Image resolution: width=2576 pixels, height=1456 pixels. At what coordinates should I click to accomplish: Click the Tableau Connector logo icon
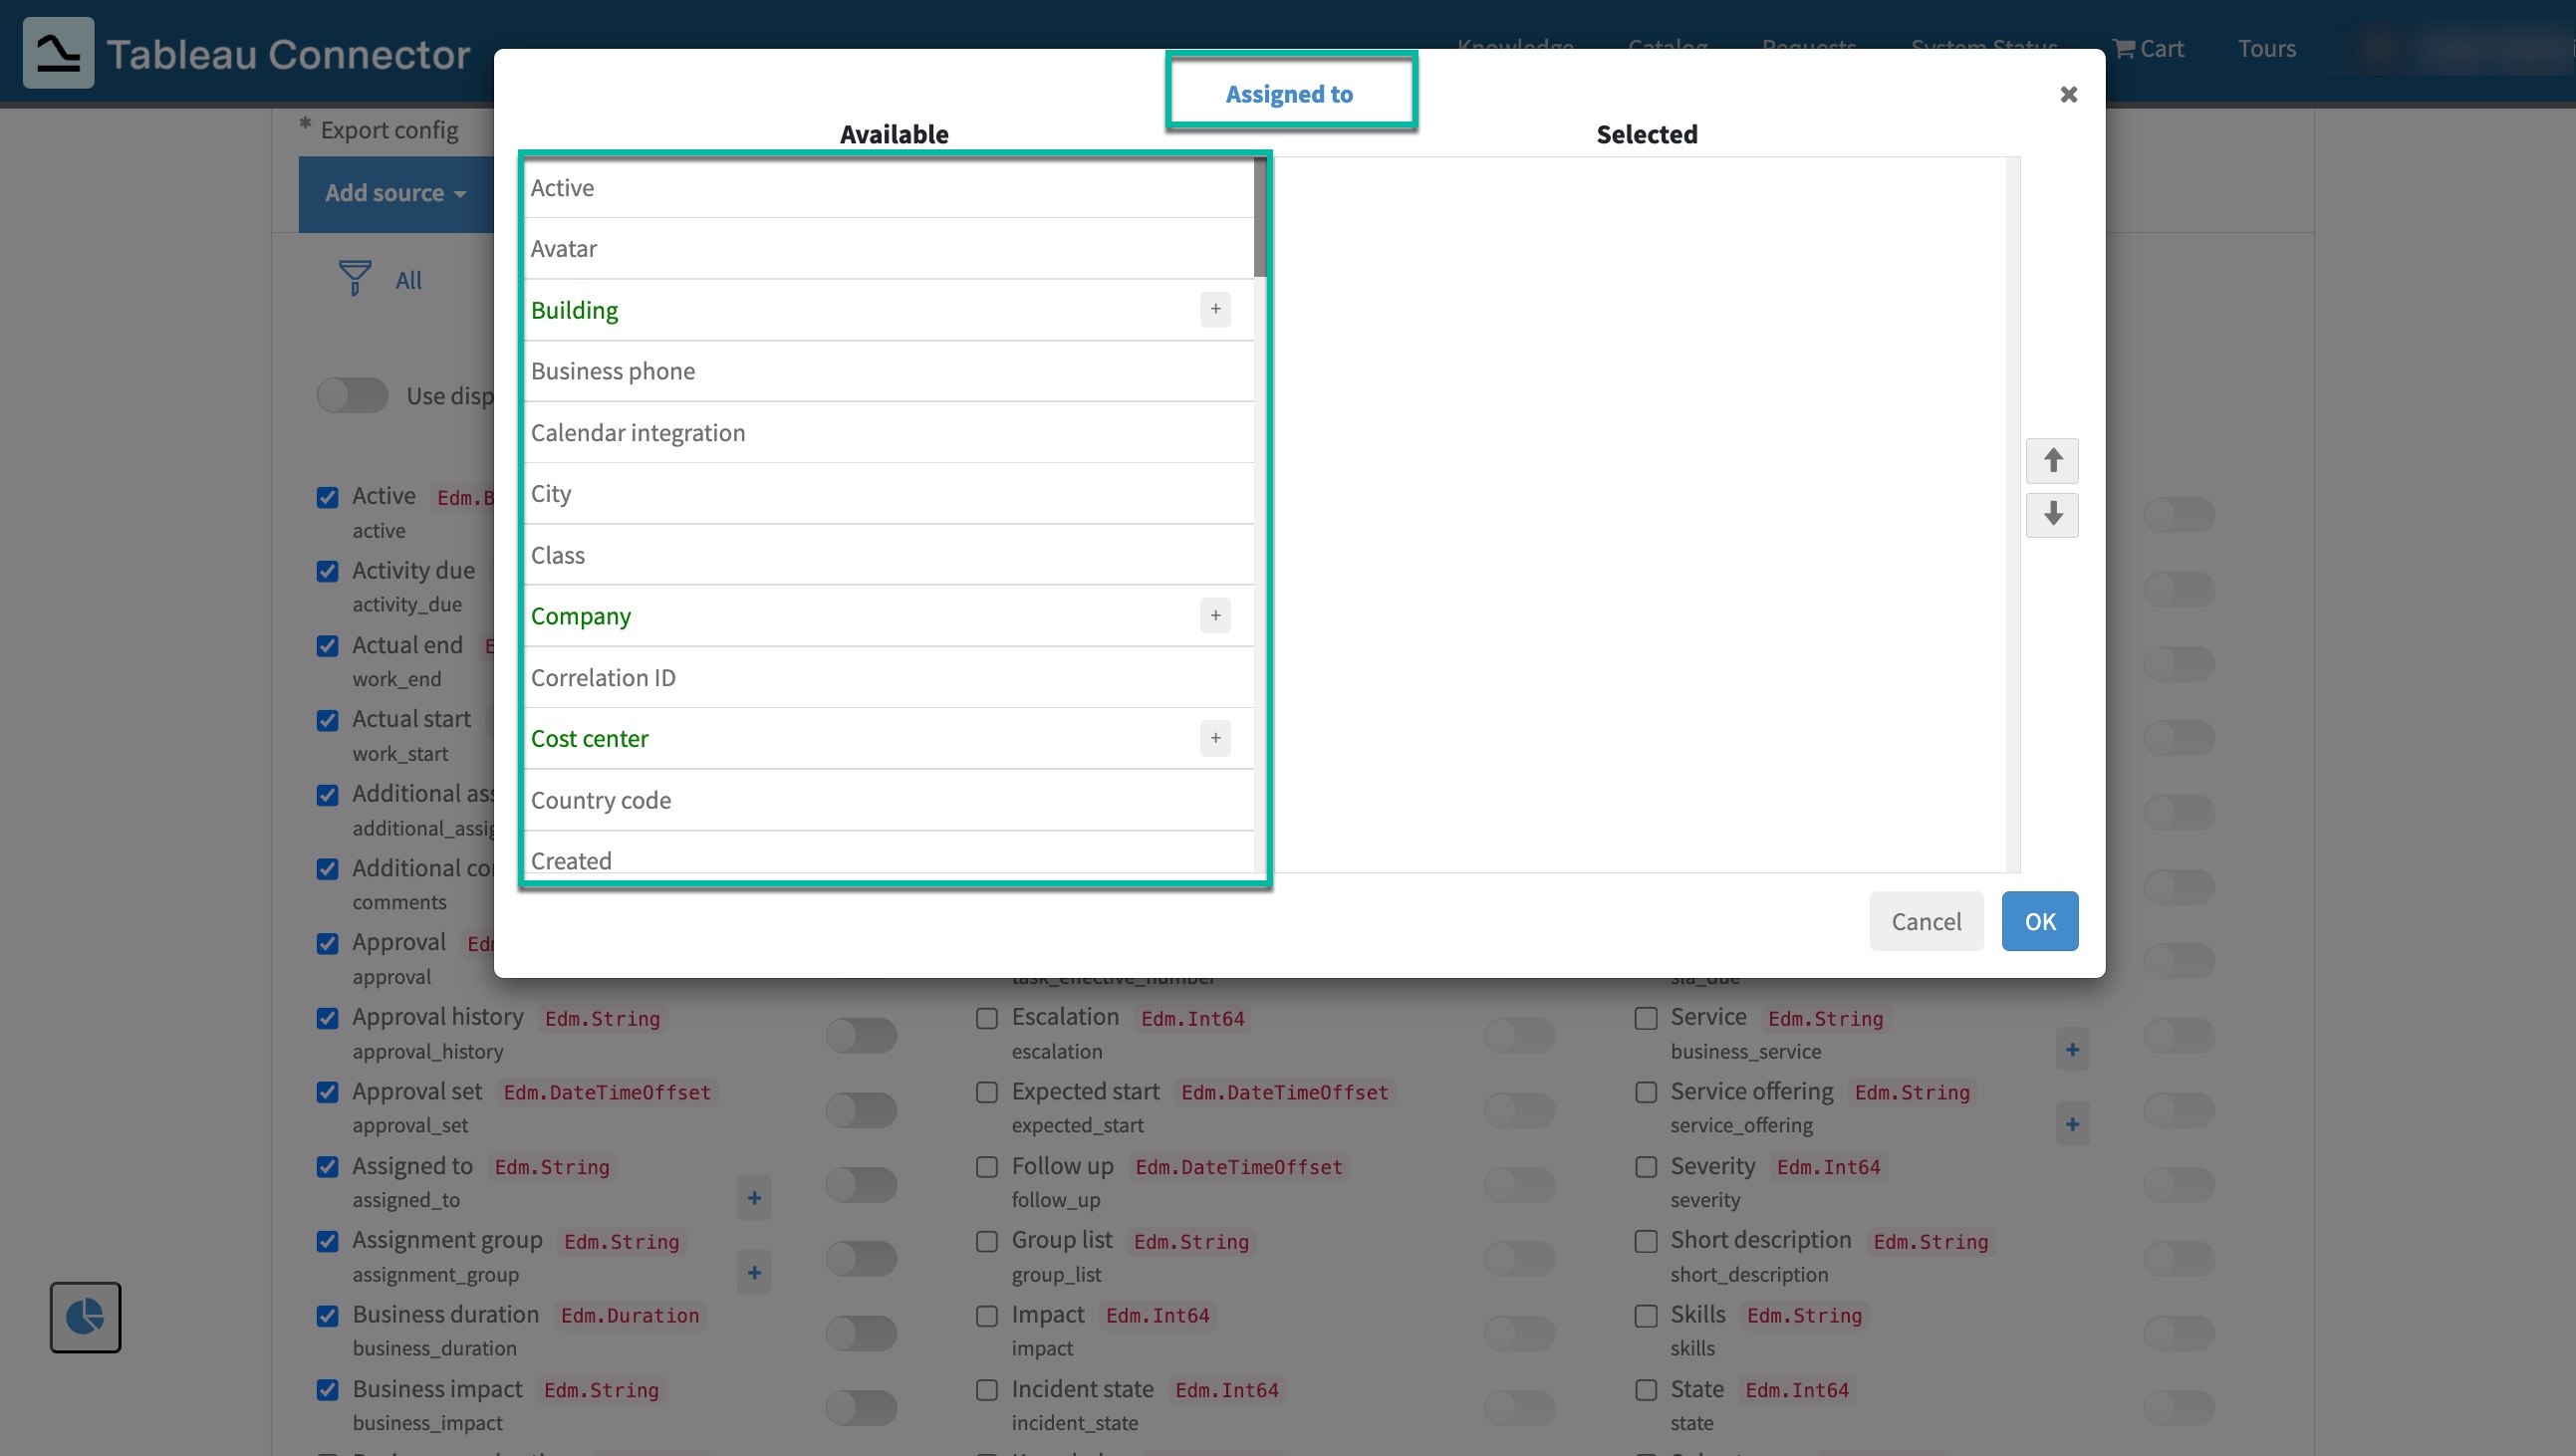click(x=58, y=52)
